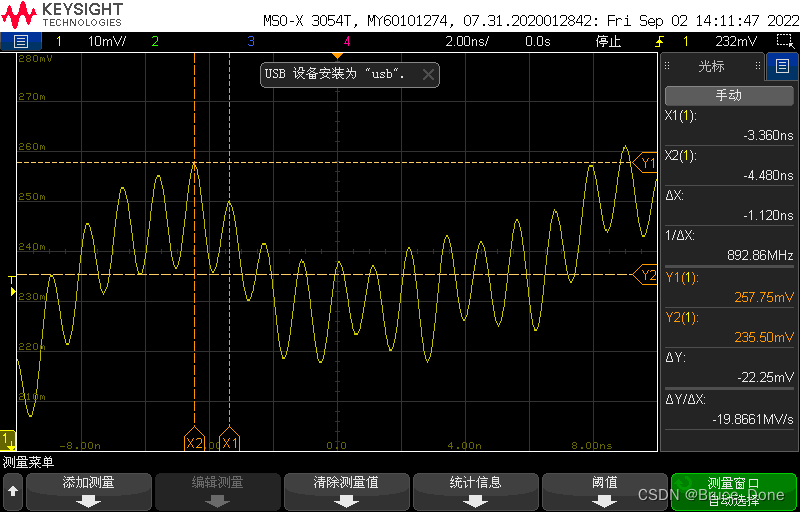
Task: Click the Keysight Technologies logo
Action: 62,14
